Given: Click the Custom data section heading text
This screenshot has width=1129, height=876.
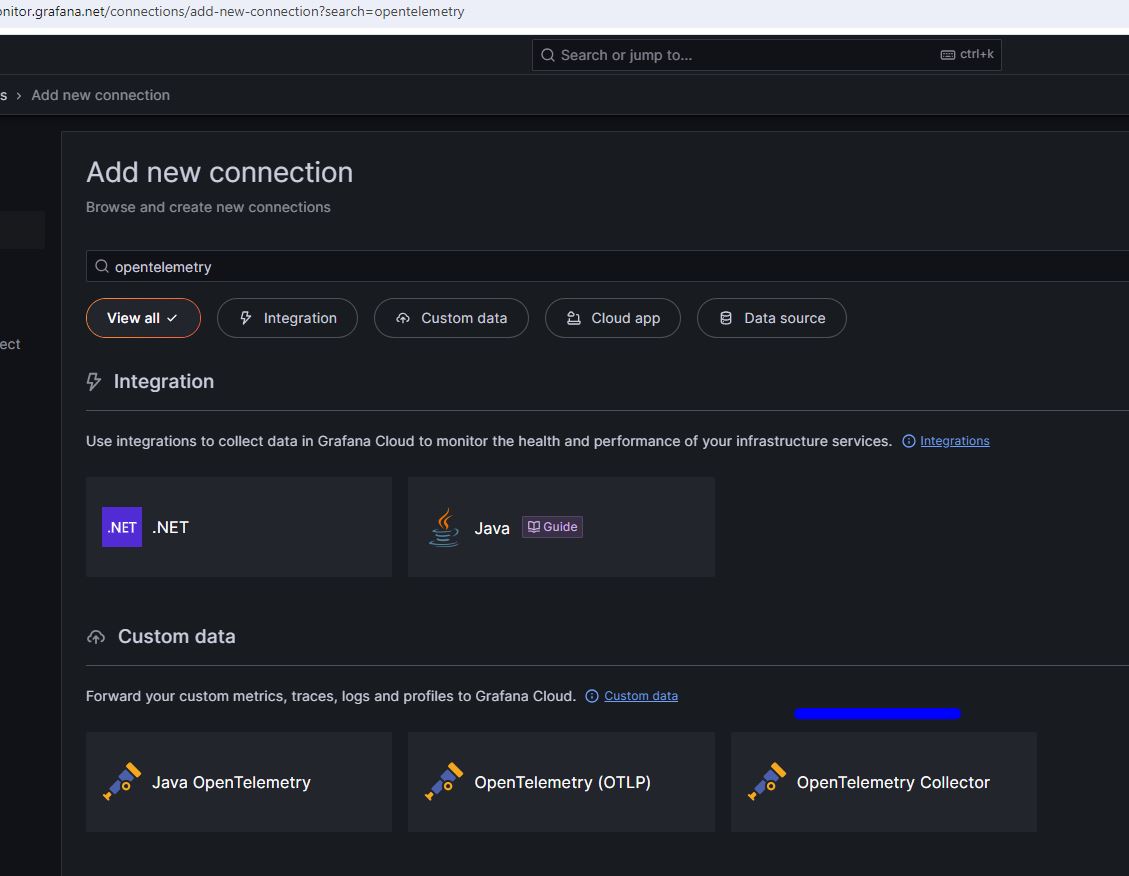Looking at the screenshot, I should pyautogui.click(x=177, y=637).
